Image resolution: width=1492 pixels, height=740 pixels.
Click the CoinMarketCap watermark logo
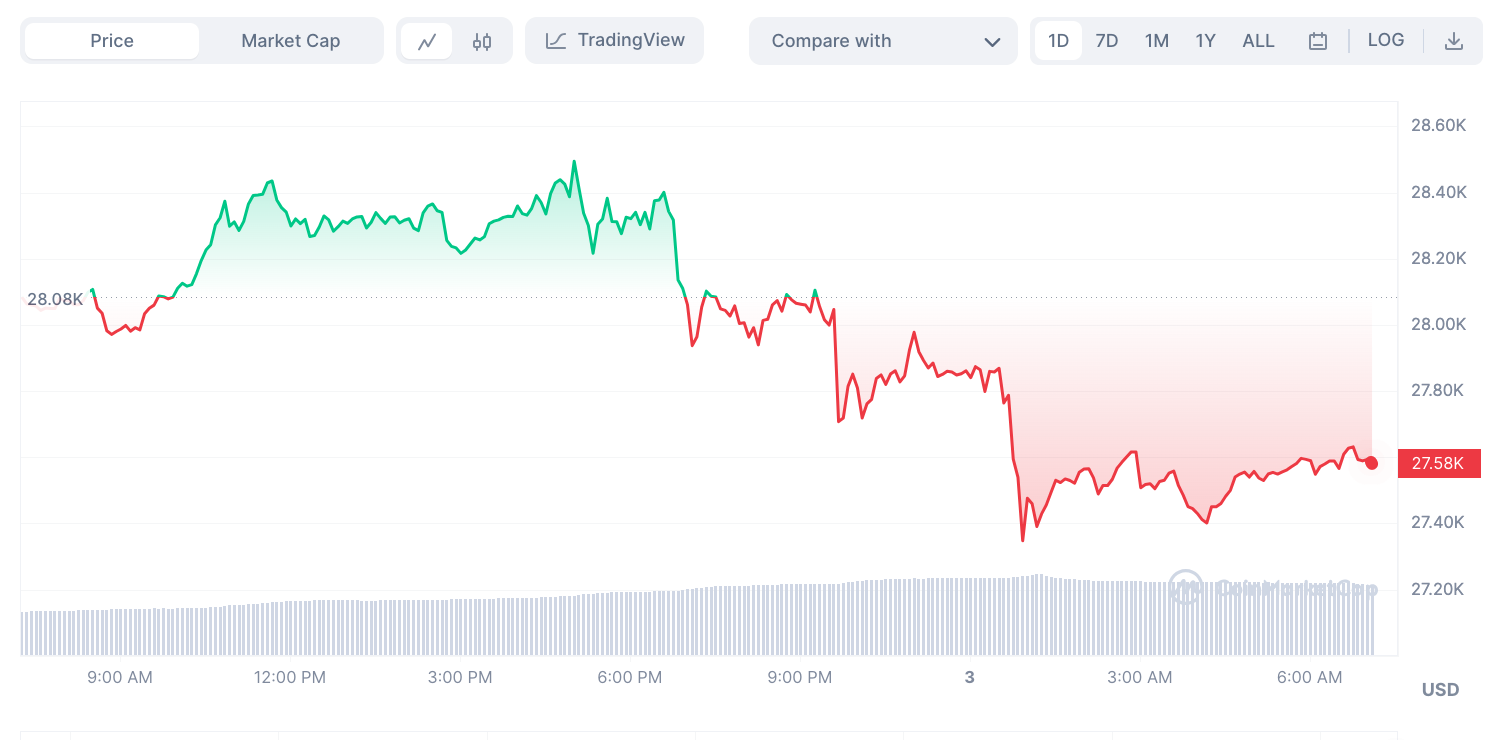point(1185,588)
